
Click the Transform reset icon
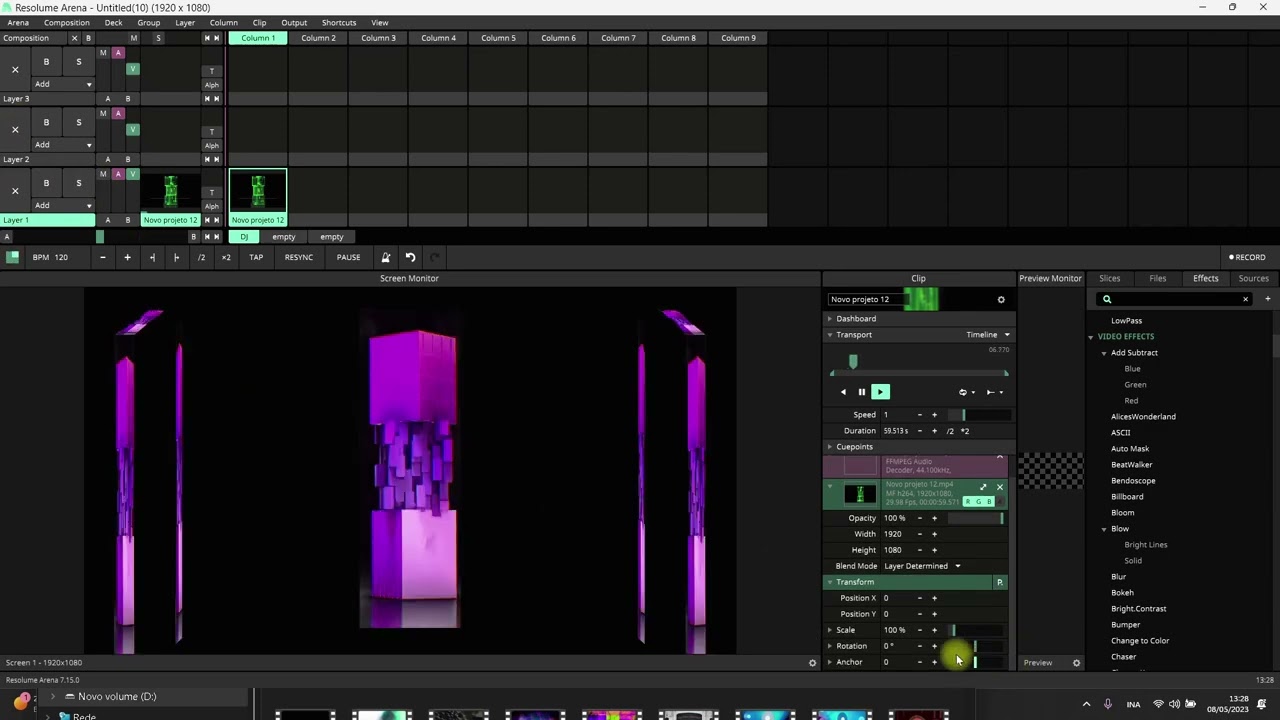coord(999,582)
